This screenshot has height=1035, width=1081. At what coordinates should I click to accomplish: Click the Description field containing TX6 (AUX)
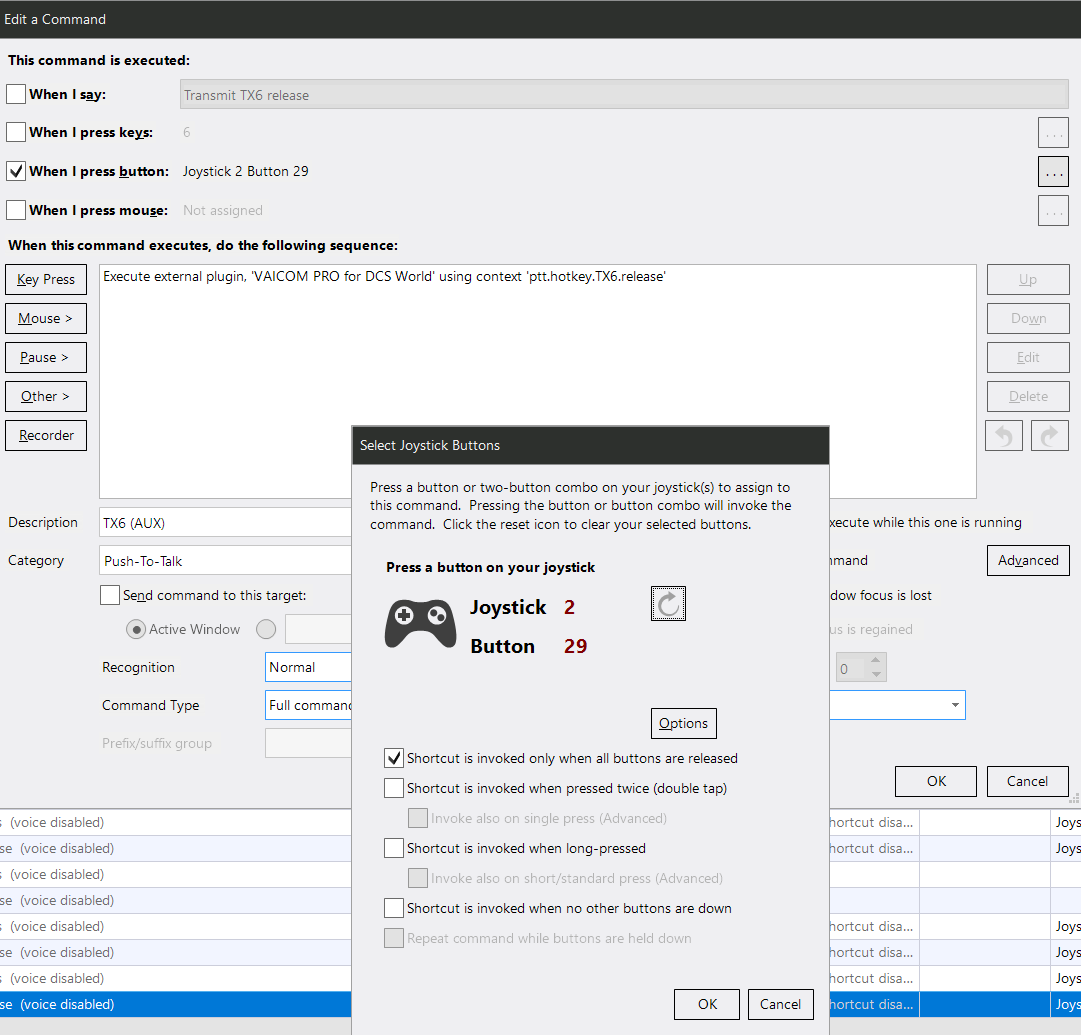[225, 523]
